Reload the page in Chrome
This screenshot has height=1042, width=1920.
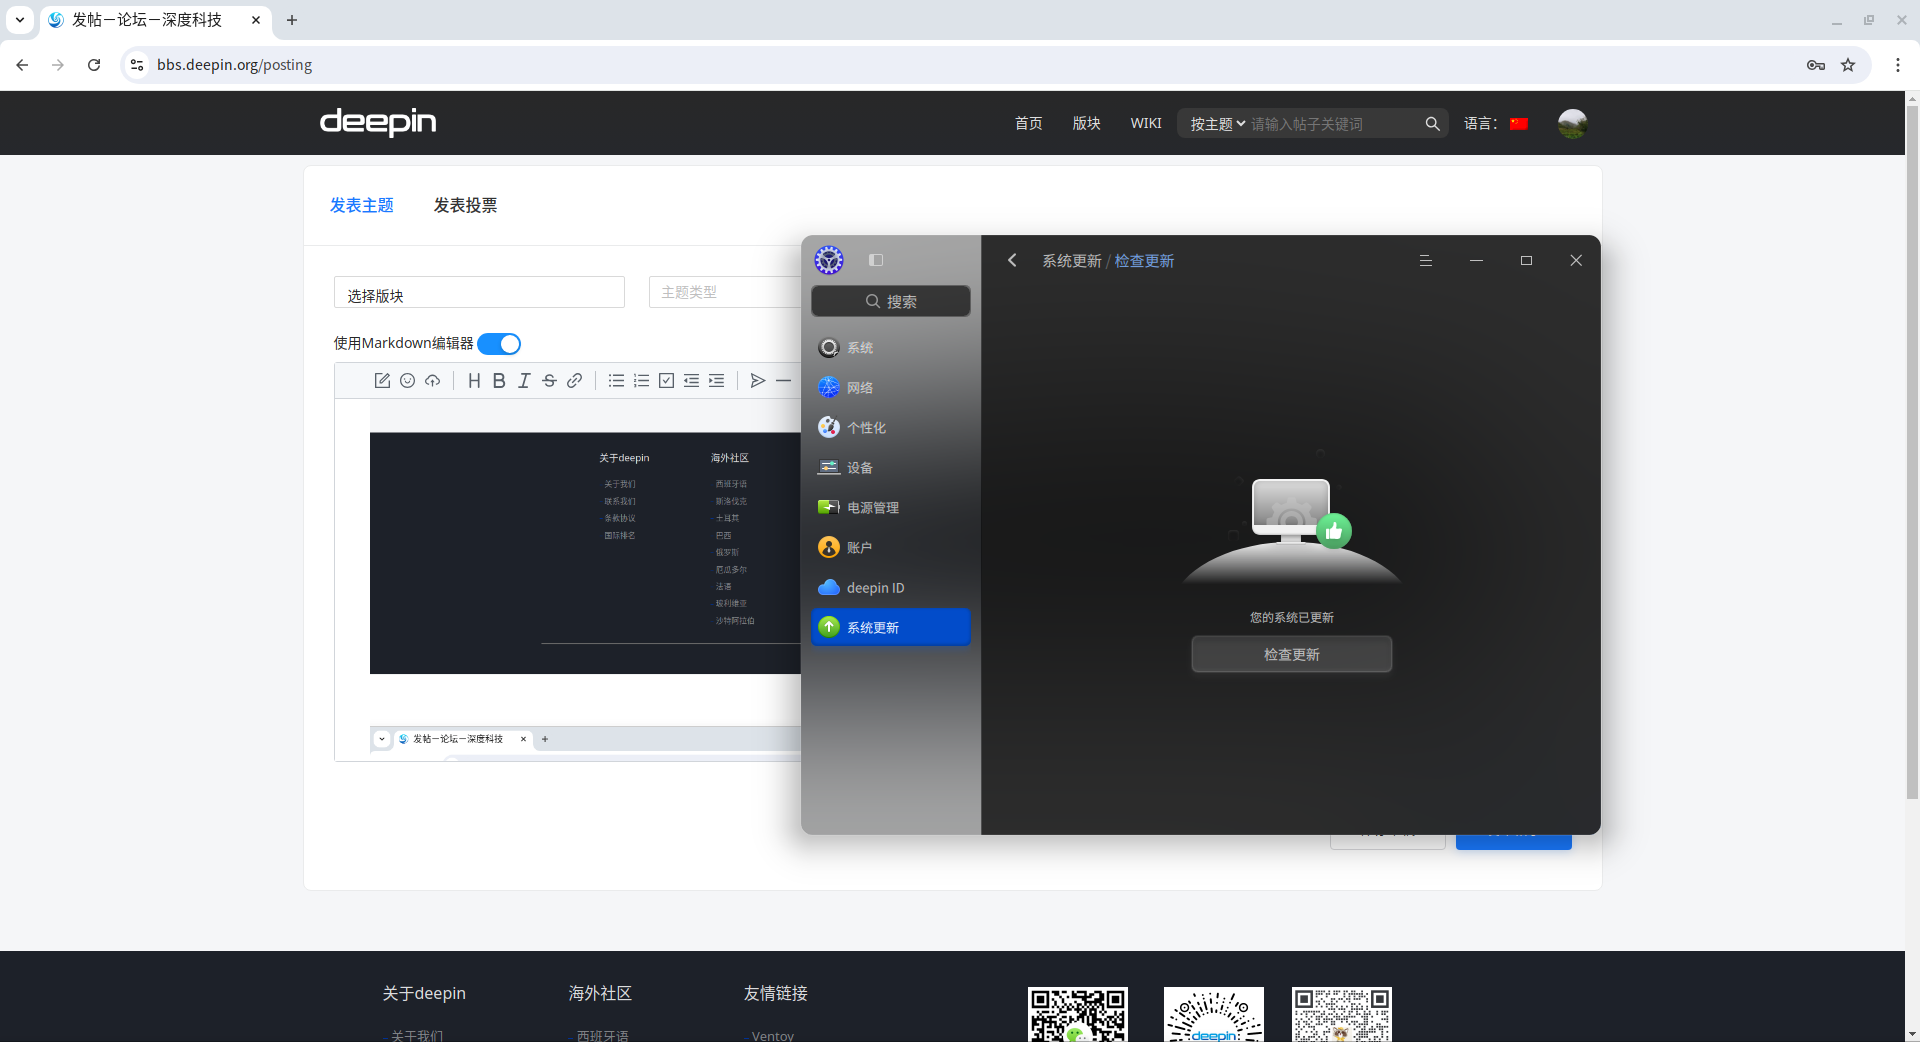tap(94, 65)
